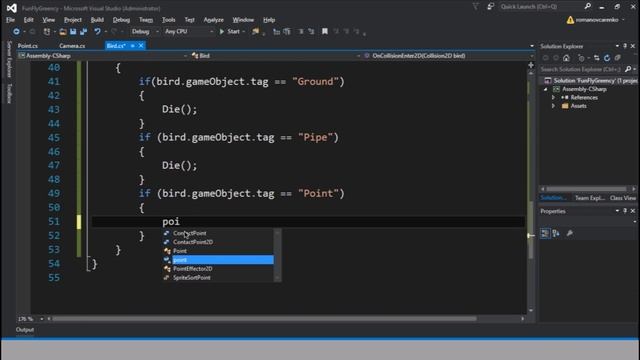Click the Show All Files icon

pos(618,58)
